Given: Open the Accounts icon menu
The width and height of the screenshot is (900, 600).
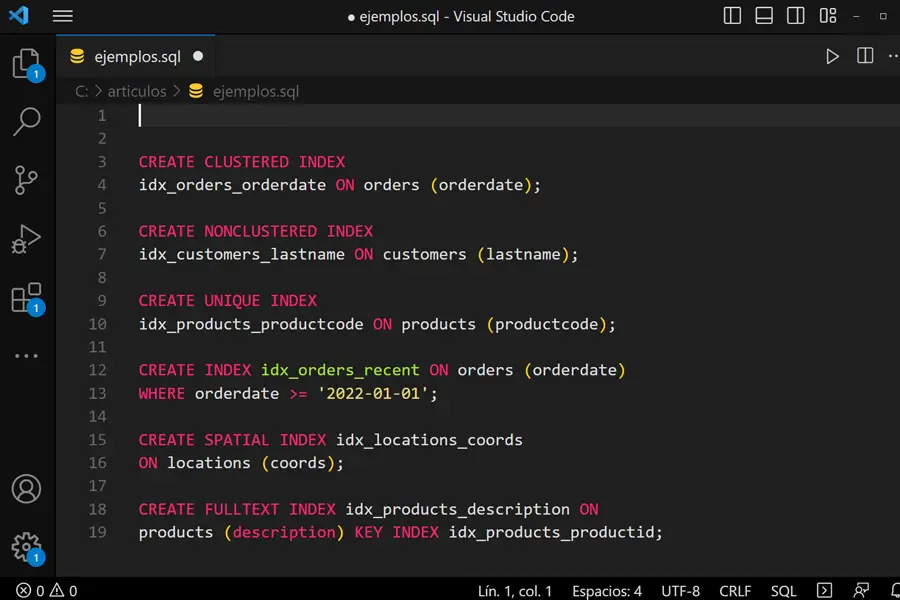Looking at the screenshot, I should pos(26,489).
